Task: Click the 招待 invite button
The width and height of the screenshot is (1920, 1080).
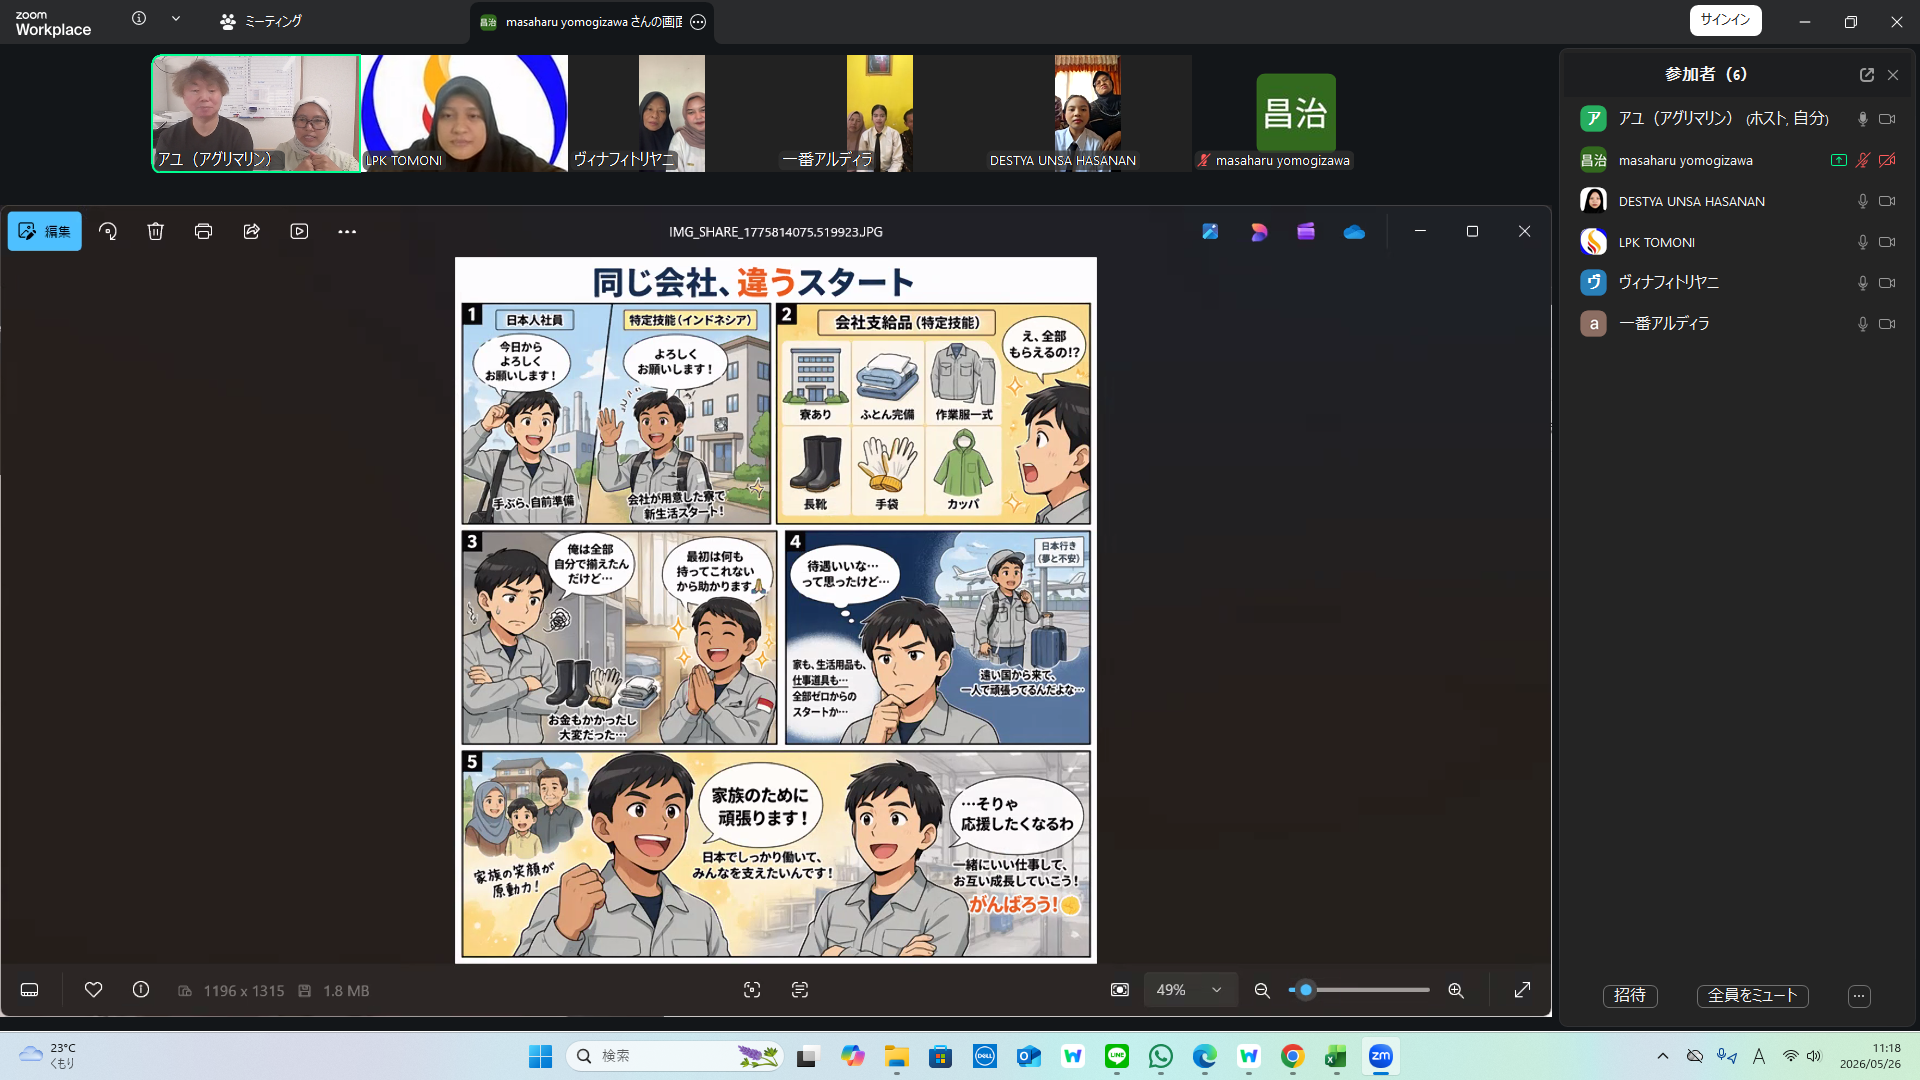Action: (1630, 996)
